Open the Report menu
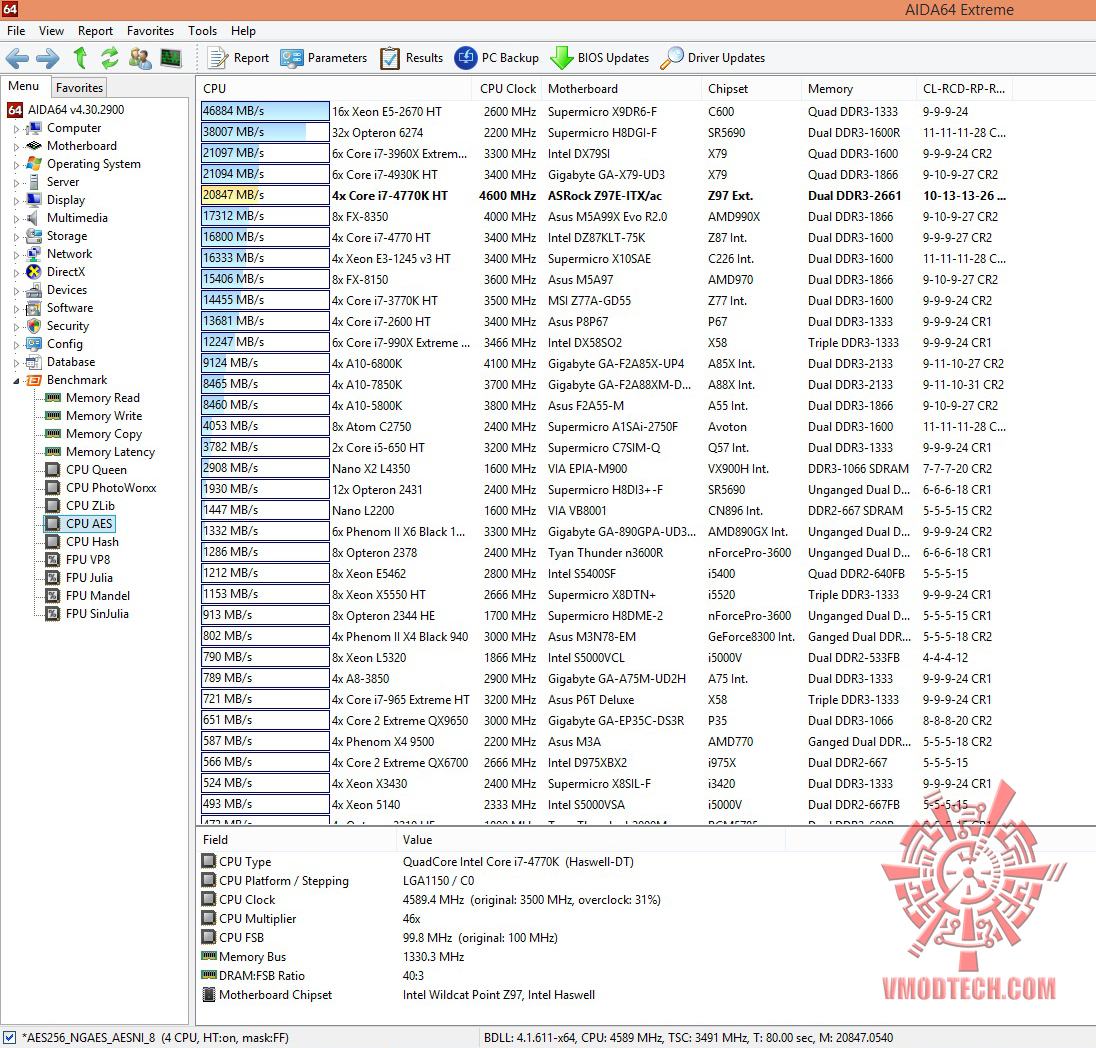Viewport: 1096px width, 1048px height. tap(95, 31)
